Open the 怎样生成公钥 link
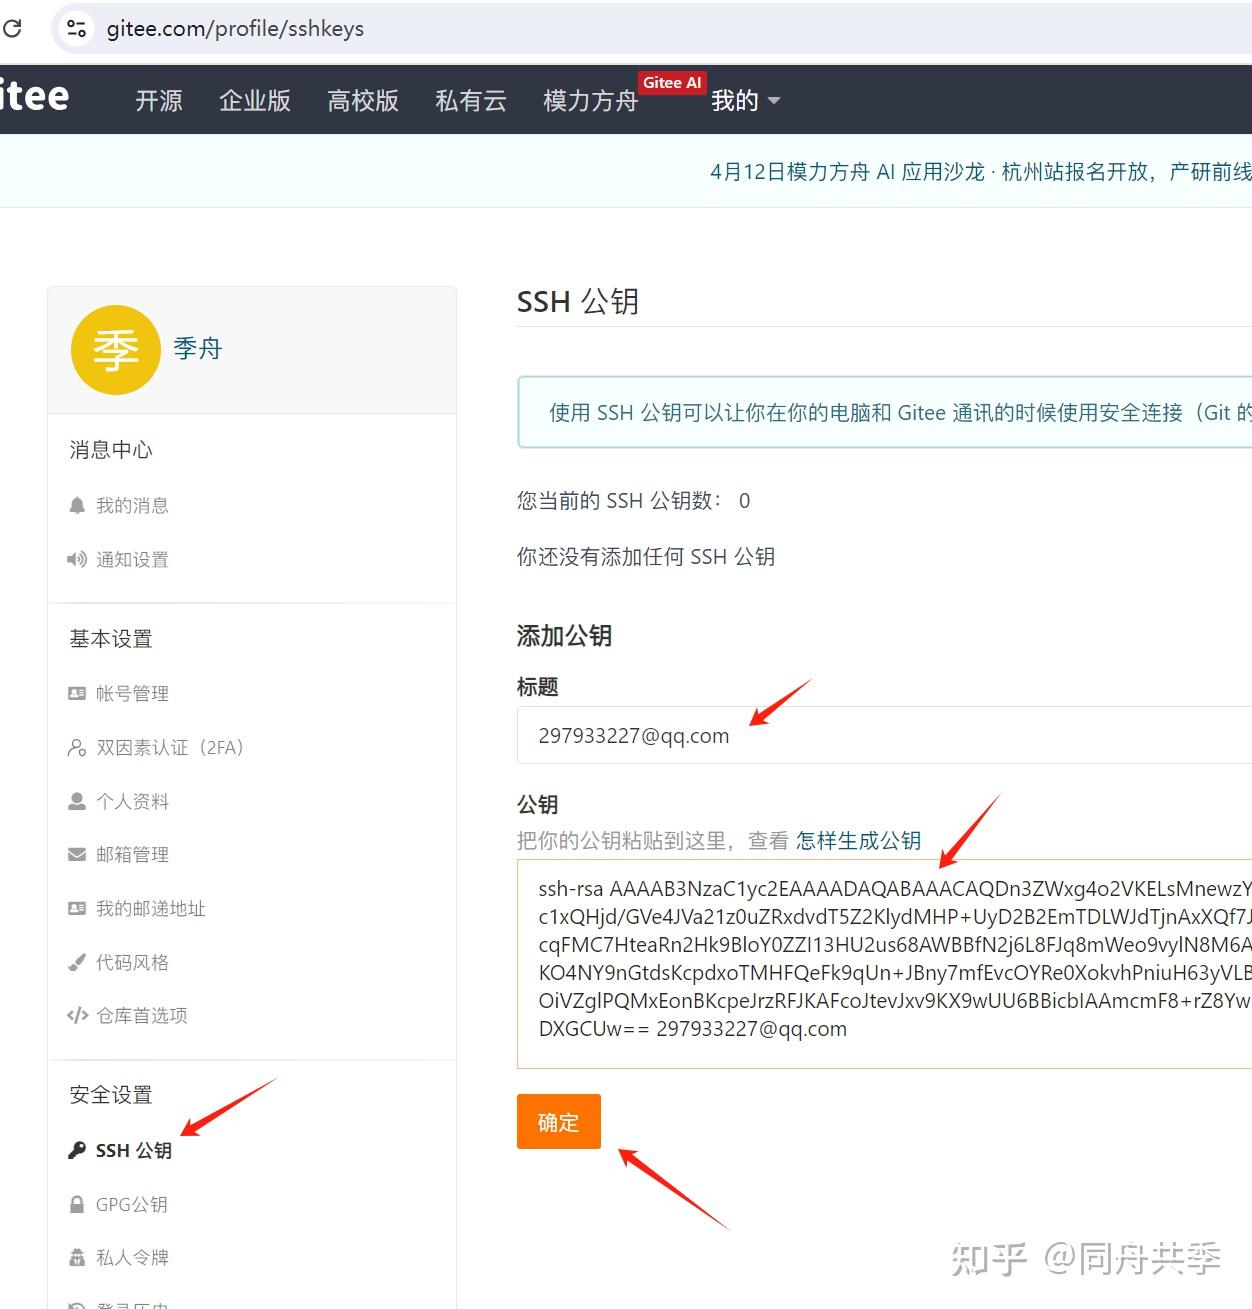The width and height of the screenshot is (1252, 1309). click(x=858, y=840)
